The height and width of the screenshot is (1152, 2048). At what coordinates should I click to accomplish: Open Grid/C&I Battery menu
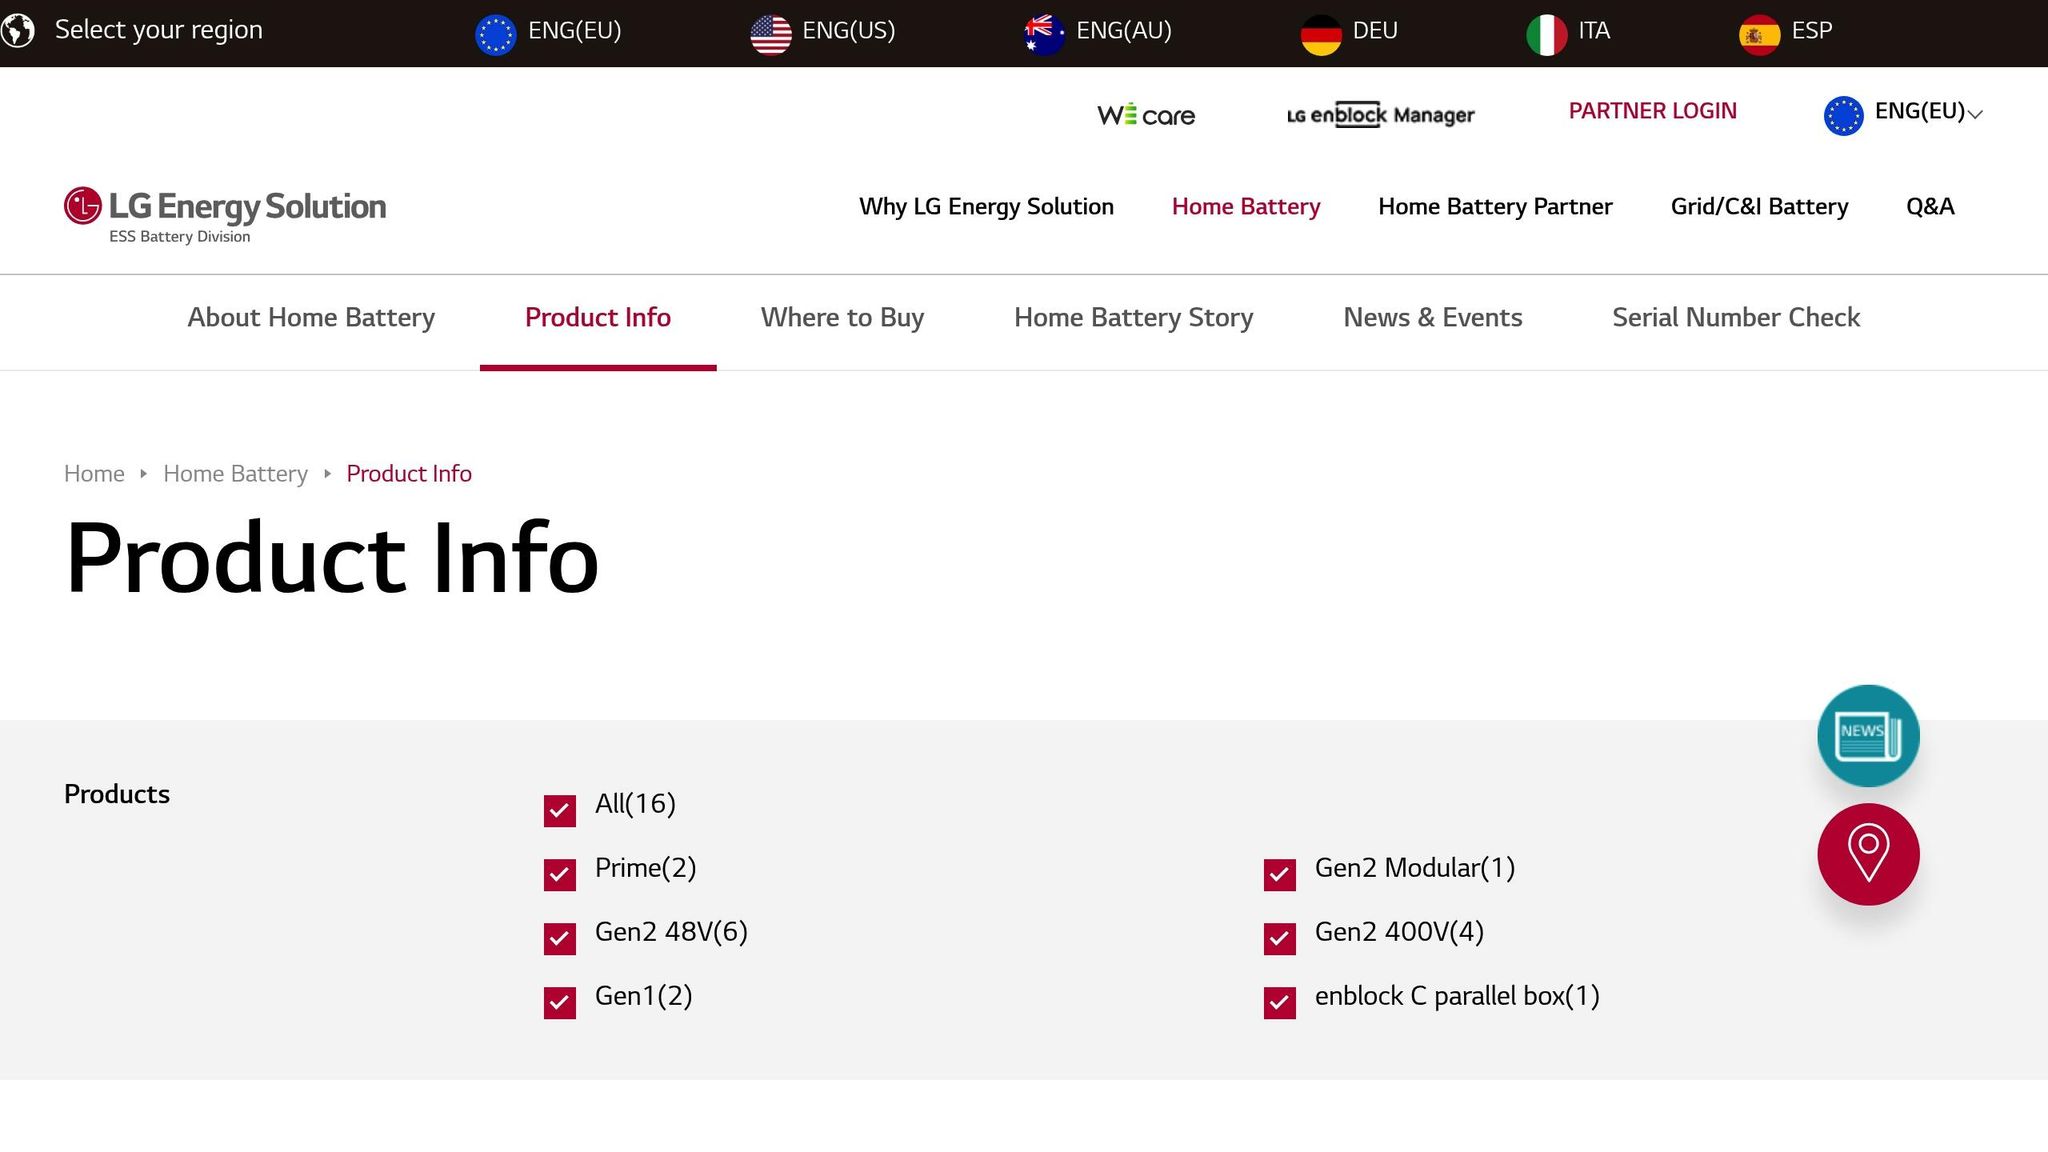click(x=1758, y=207)
